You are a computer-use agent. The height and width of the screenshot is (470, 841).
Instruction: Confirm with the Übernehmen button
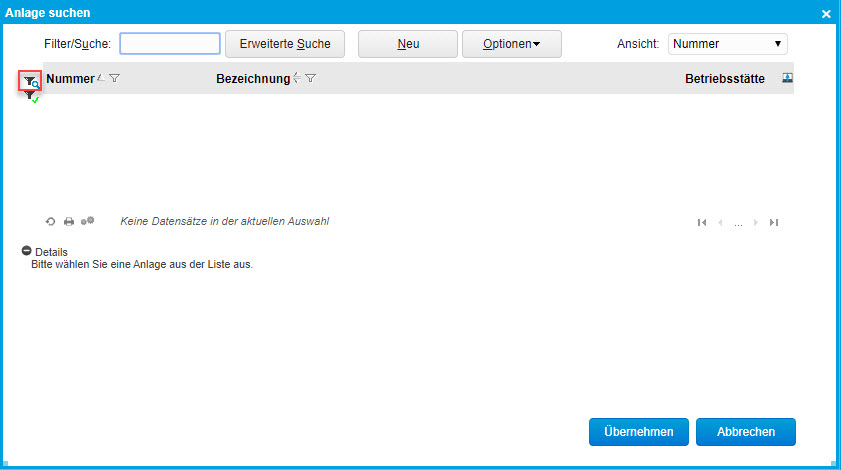click(x=639, y=432)
